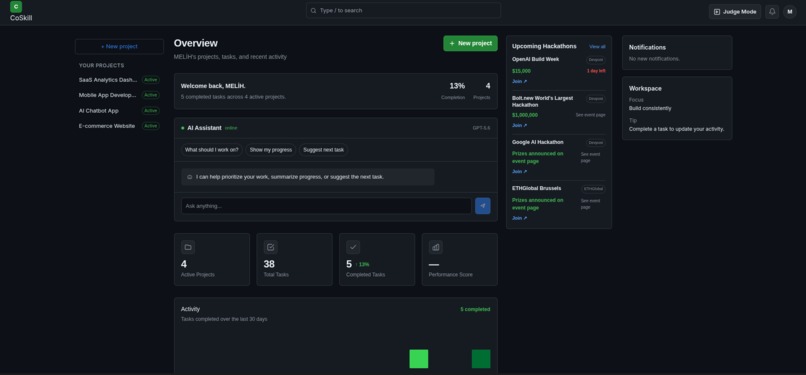Click the 'GPT-5.5' model label
The height and width of the screenshot is (375, 806).
[482, 128]
